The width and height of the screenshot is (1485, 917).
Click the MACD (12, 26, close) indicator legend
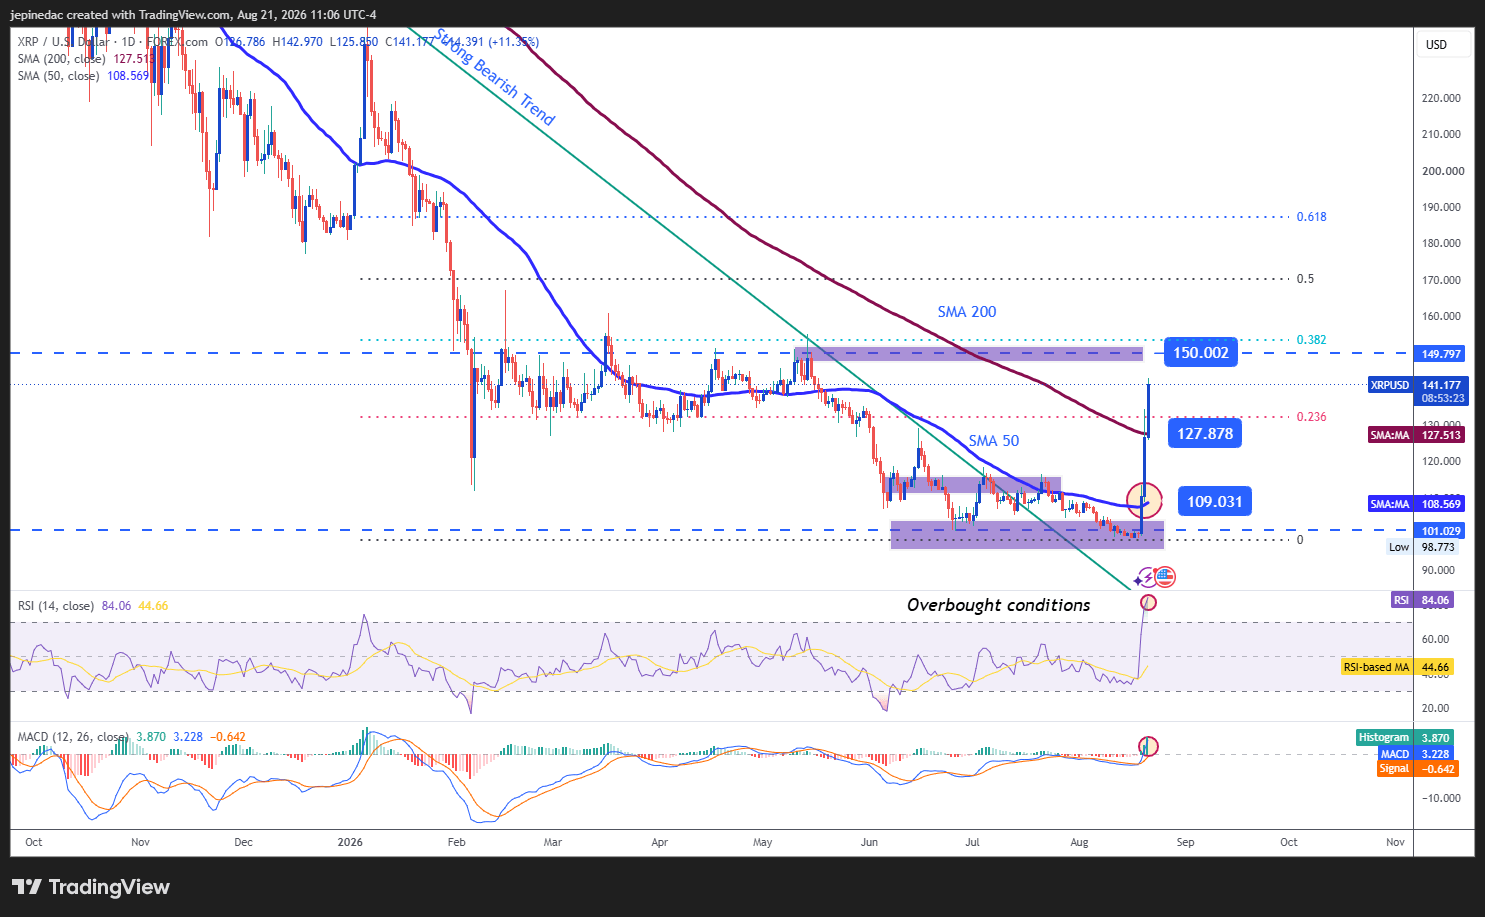click(131, 737)
